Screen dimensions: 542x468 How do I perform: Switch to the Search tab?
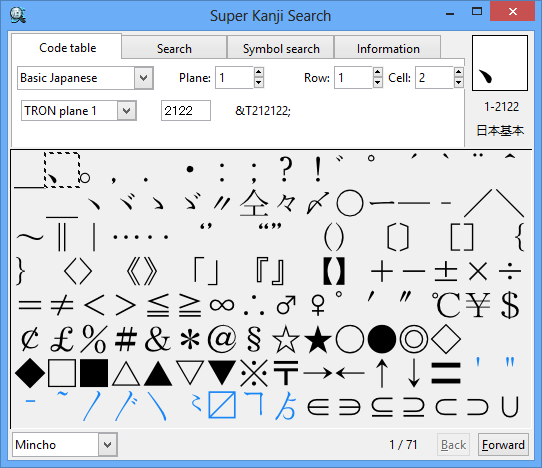(174, 47)
